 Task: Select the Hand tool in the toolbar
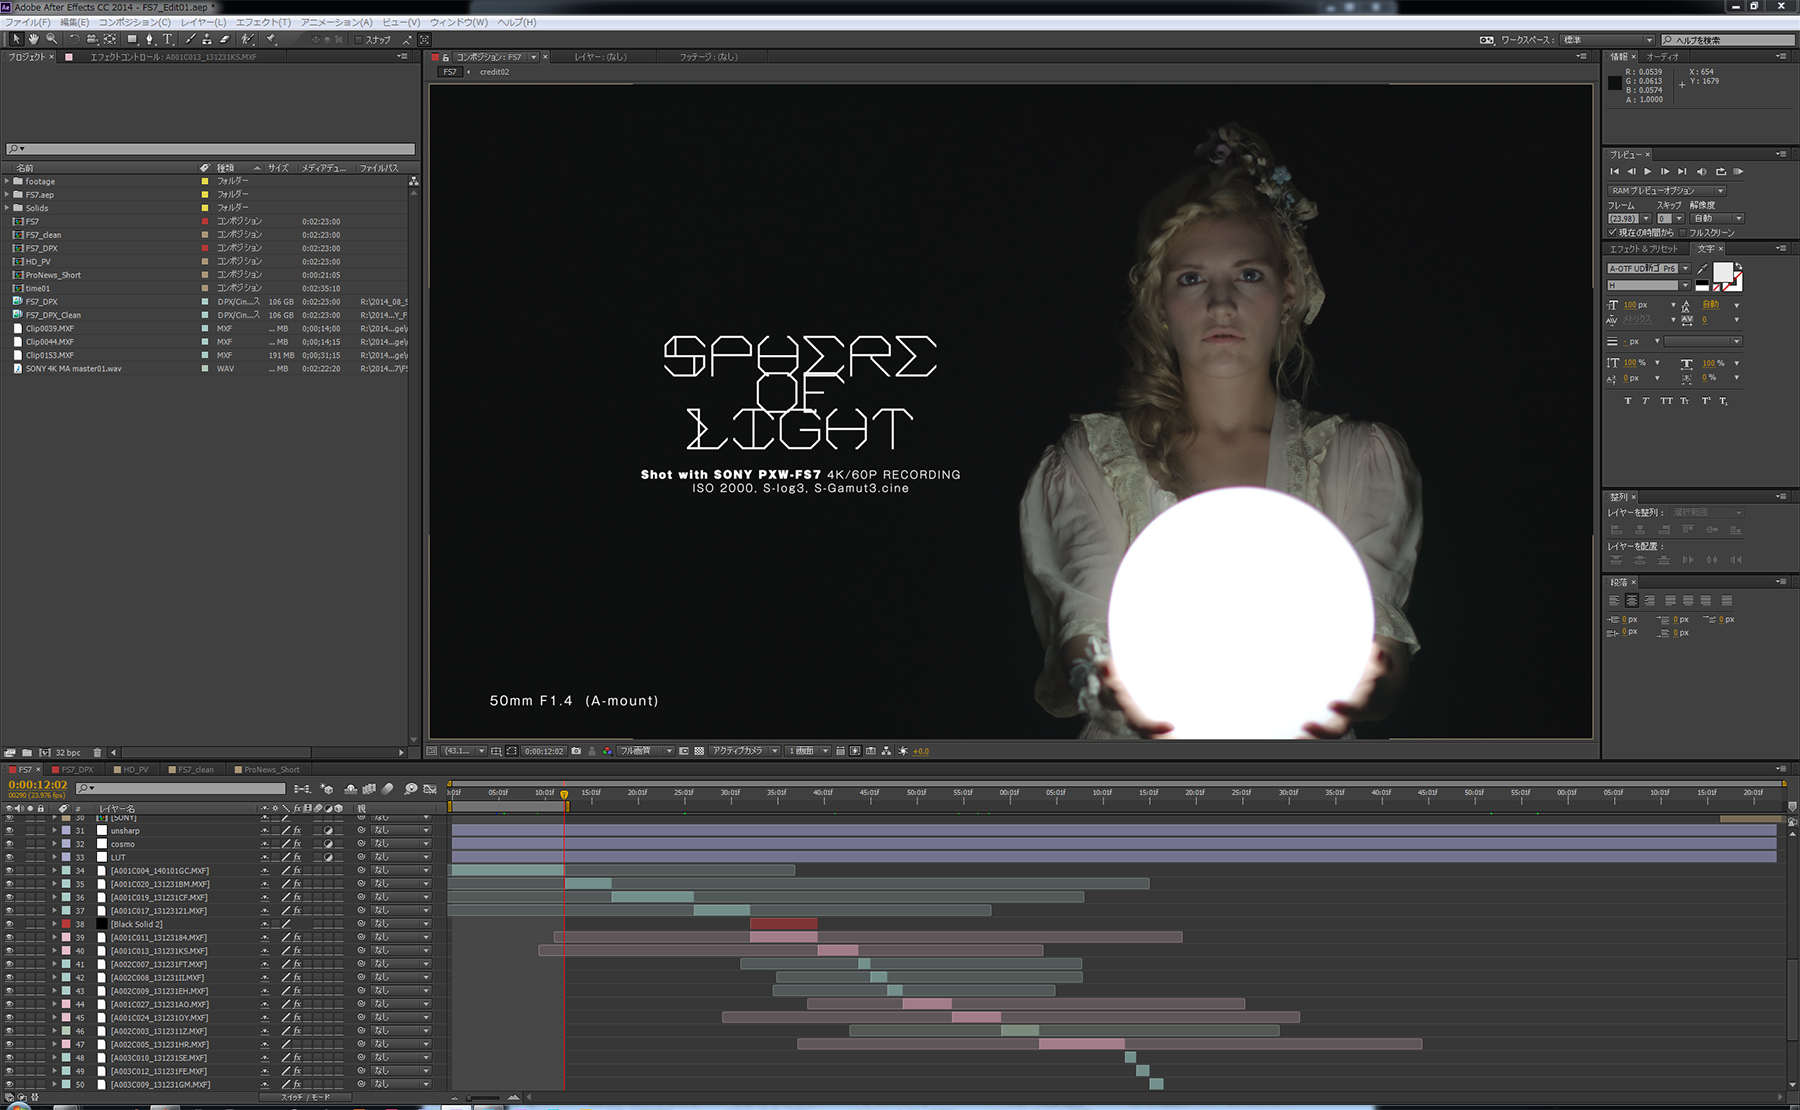pyautogui.click(x=33, y=39)
